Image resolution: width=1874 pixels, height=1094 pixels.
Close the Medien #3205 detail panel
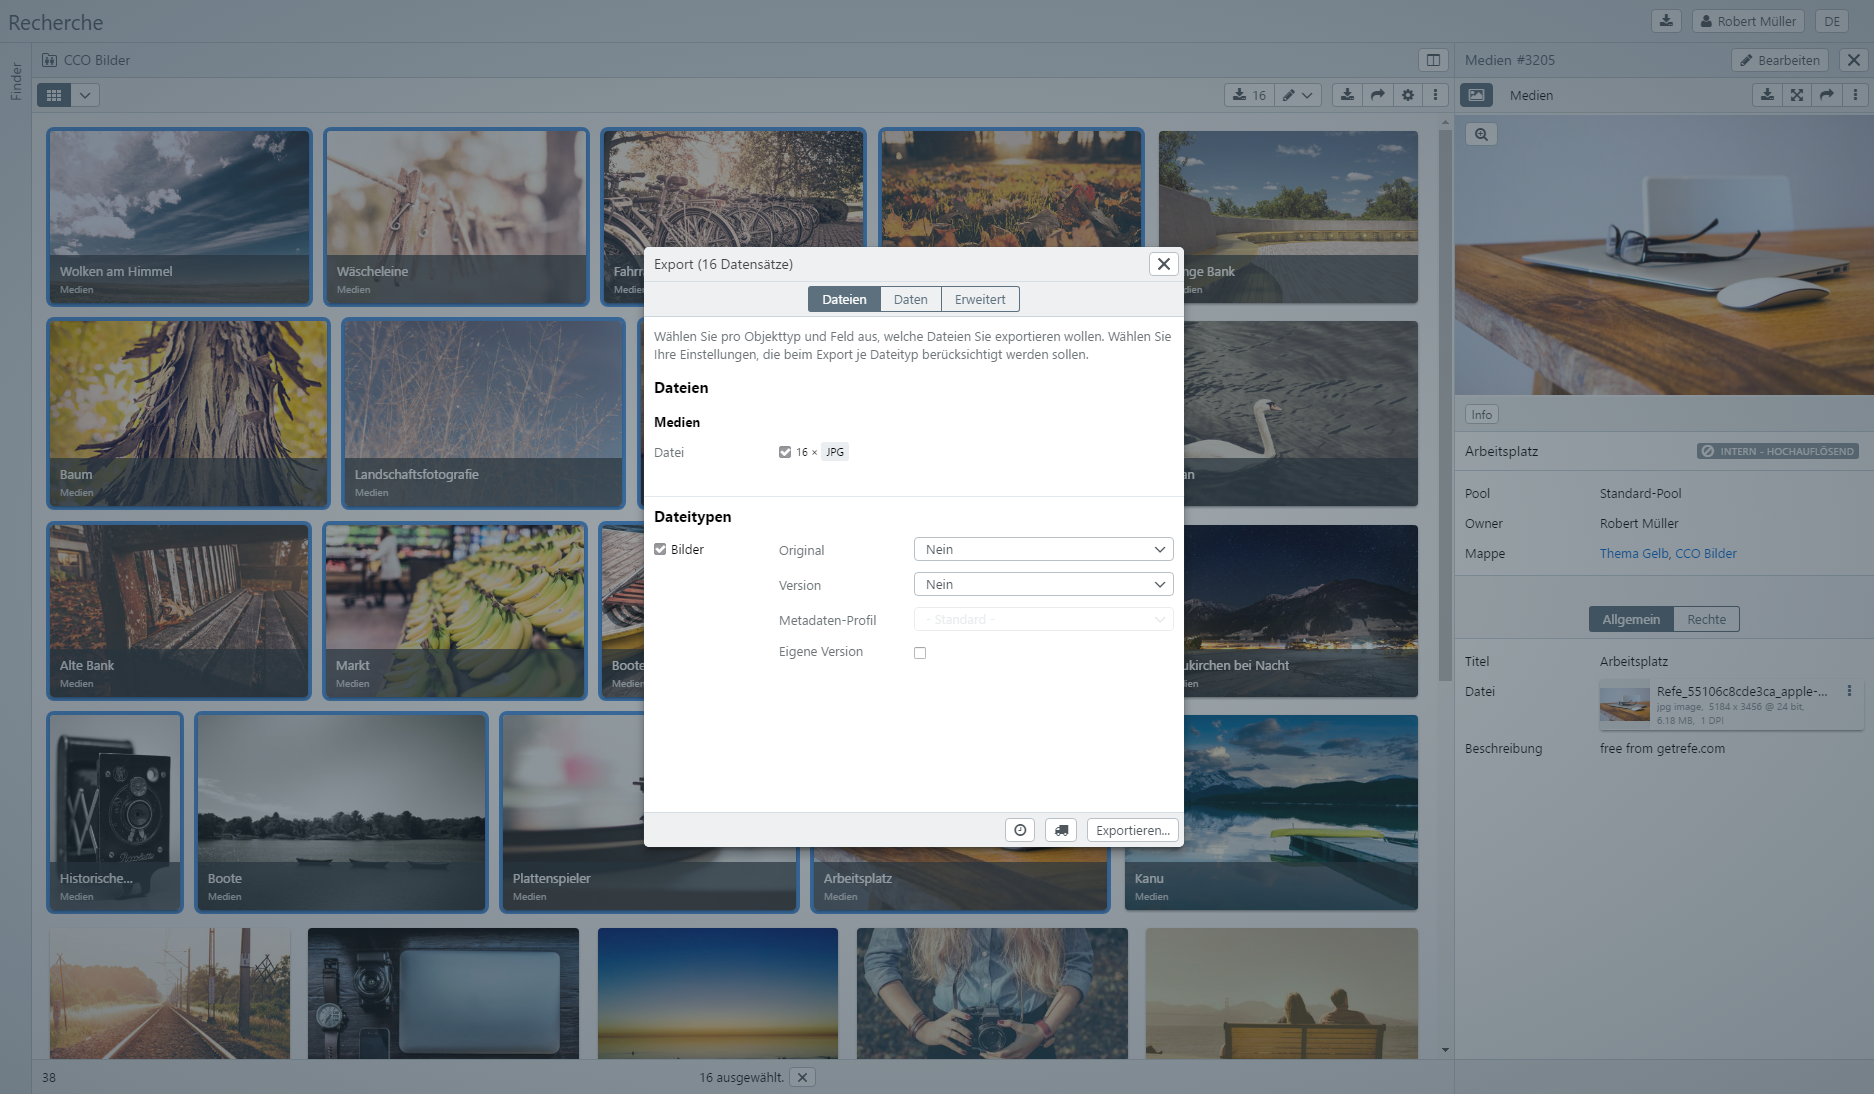(x=1853, y=60)
